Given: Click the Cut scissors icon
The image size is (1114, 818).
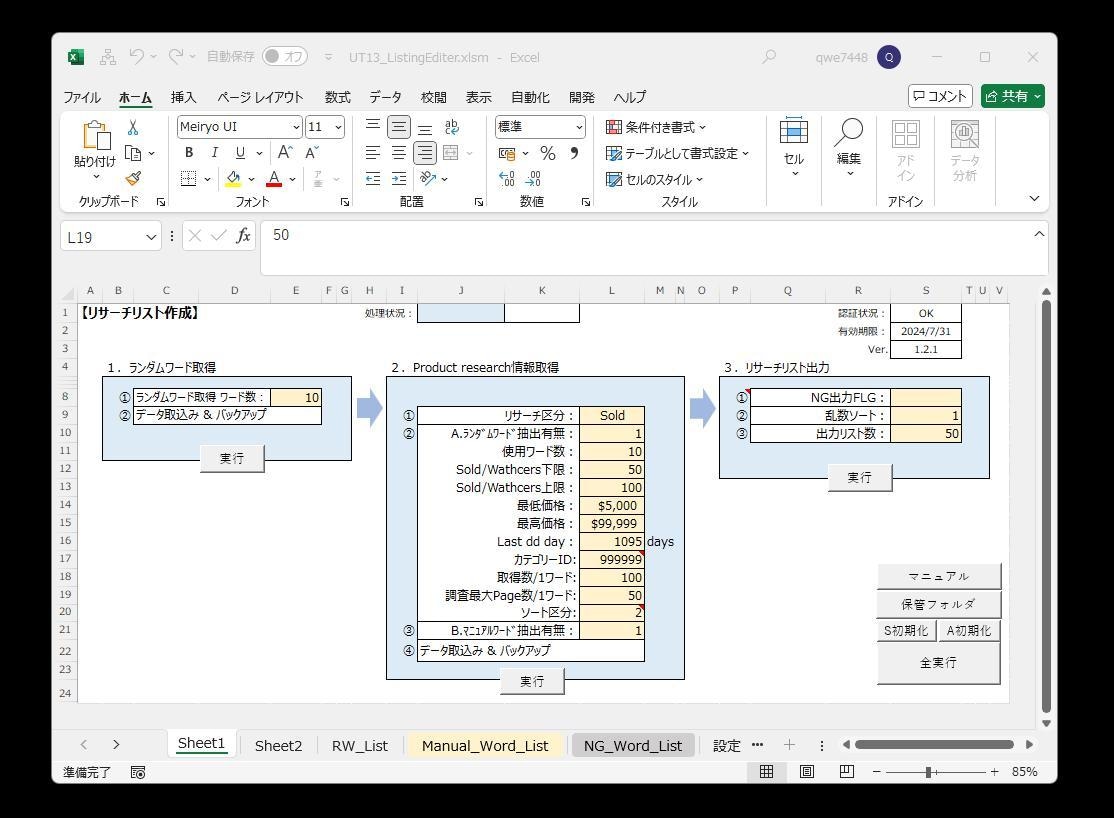Looking at the screenshot, I should coord(133,128).
